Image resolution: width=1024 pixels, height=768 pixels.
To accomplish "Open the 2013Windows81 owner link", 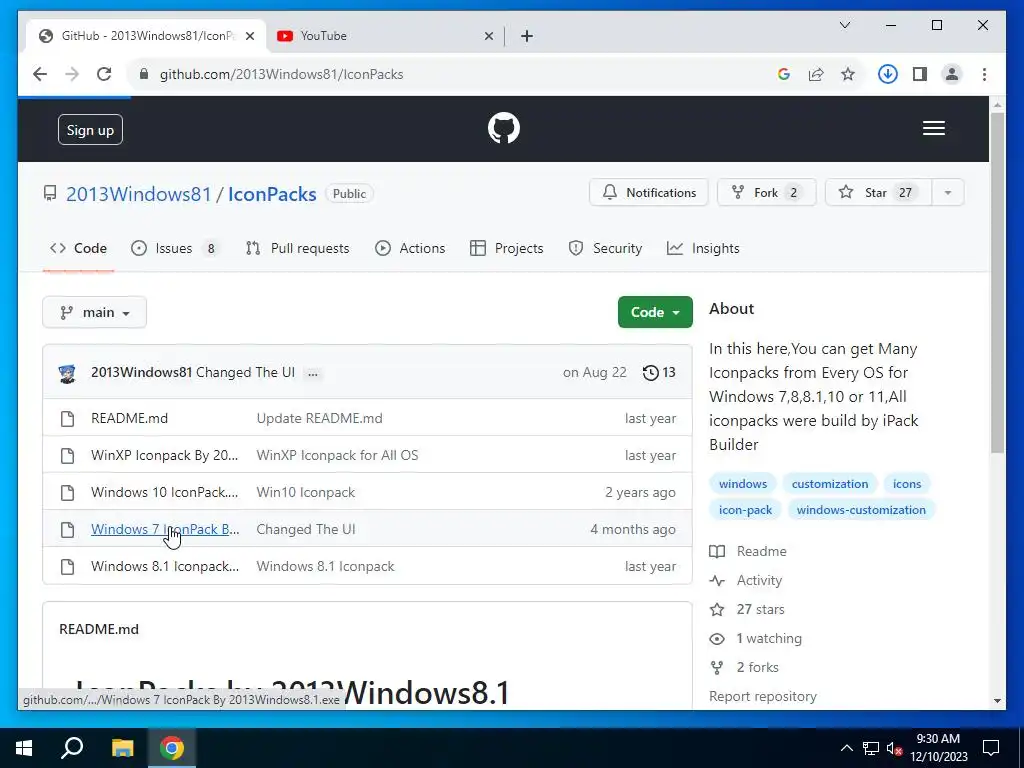I will pyautogui.click(x=138, y=194).
